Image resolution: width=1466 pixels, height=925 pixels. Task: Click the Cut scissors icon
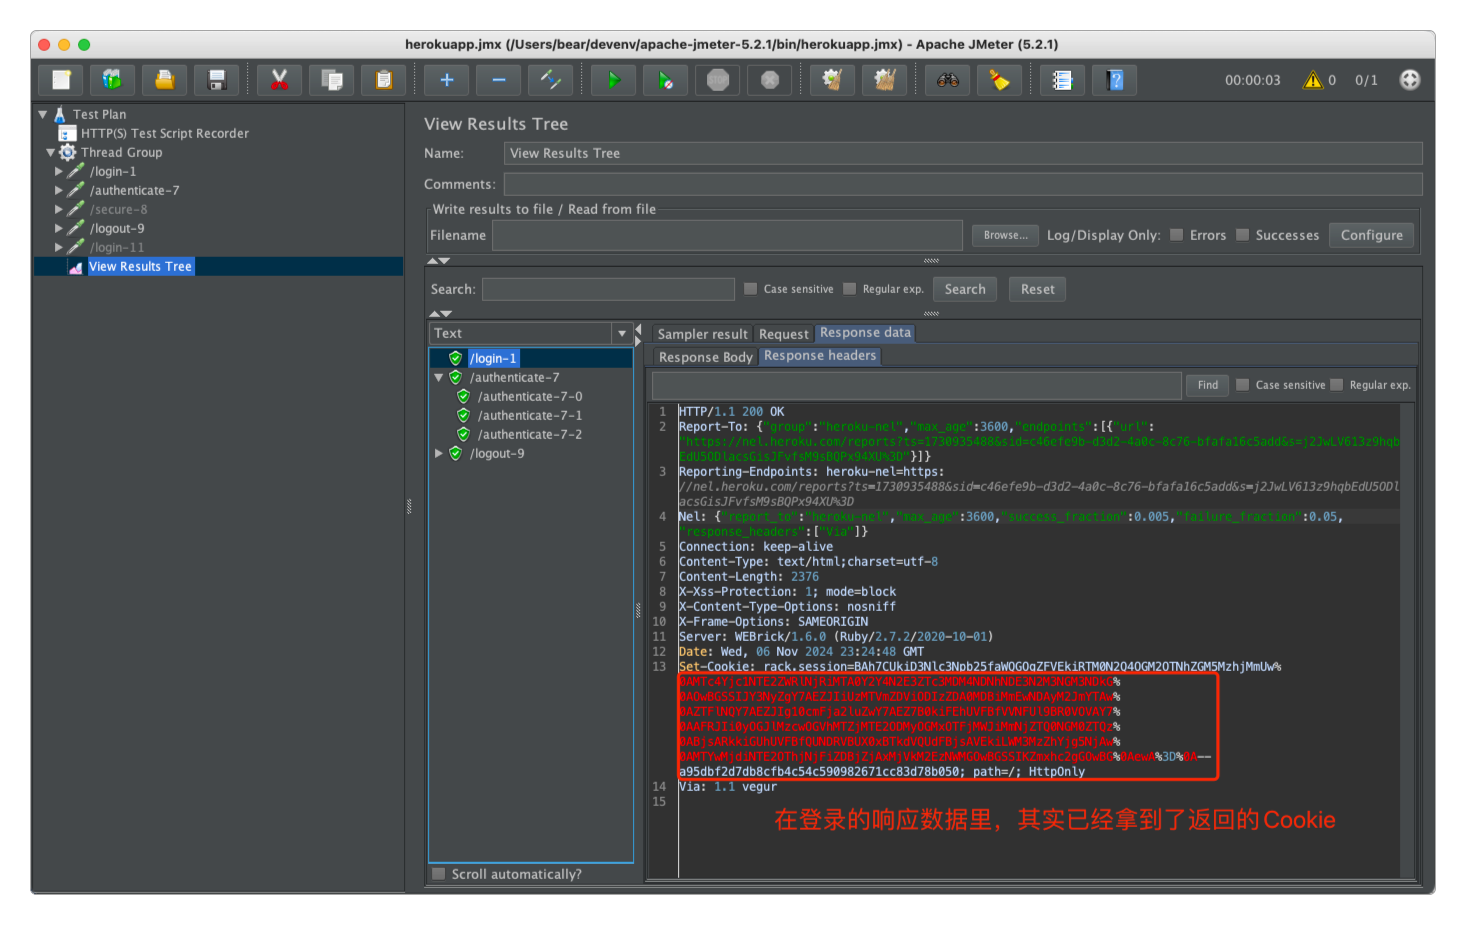click(279, 80)
